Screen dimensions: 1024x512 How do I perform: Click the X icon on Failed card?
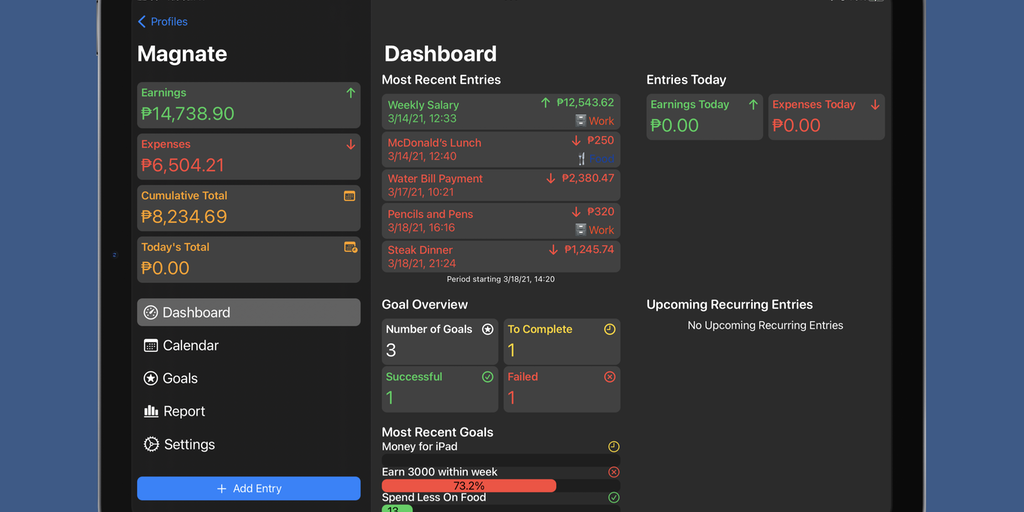pyautogui.click(x=610, y=377)
